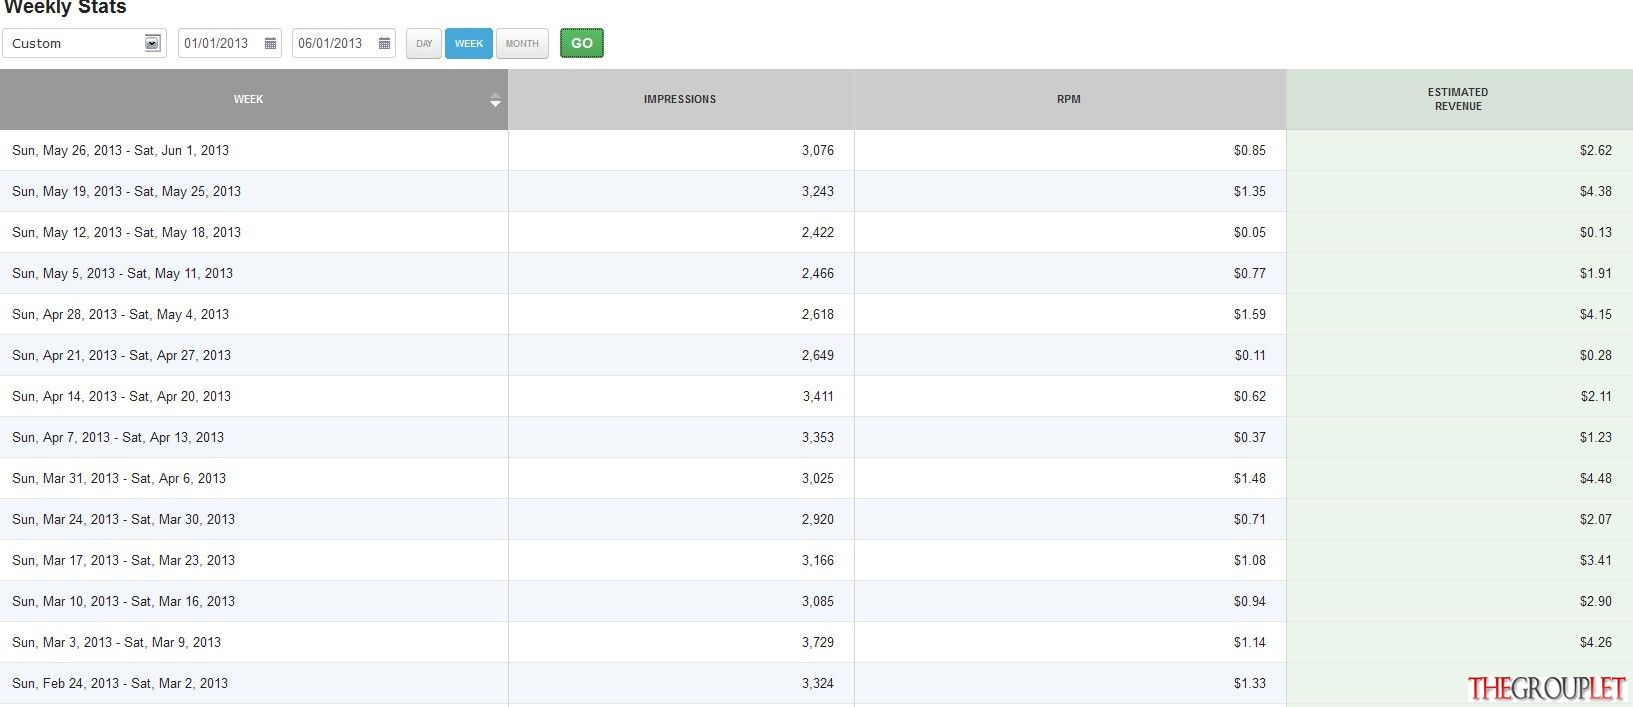Select row Sun, Mar 17, 2013 - Sat, Mar 23, 2013
The image size is (1633, 707).
(x=816, y=560)
